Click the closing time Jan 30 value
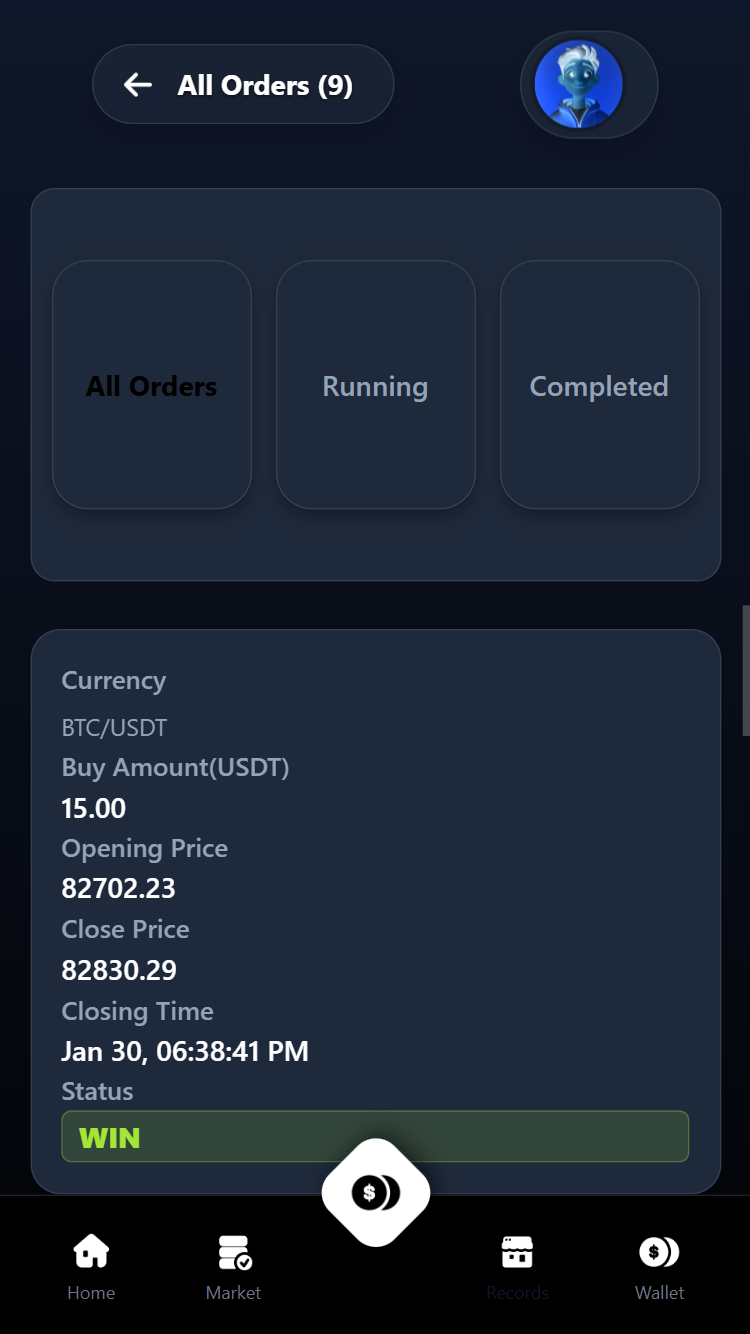 [x=185, y=1051]
